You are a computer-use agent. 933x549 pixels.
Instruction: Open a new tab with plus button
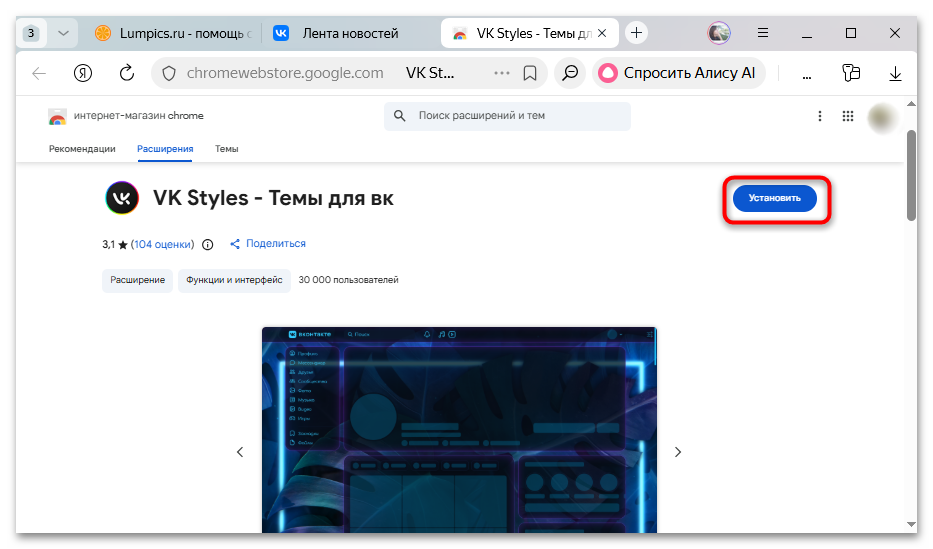pyautogui.click(x=636, y=33)
